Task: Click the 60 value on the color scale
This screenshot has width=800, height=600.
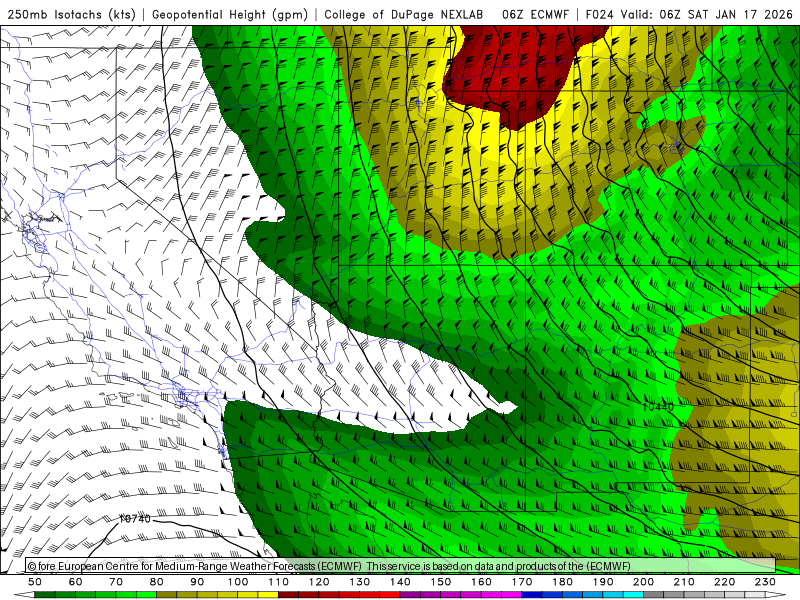Action: pyautogui.click(x=76, y=582)
